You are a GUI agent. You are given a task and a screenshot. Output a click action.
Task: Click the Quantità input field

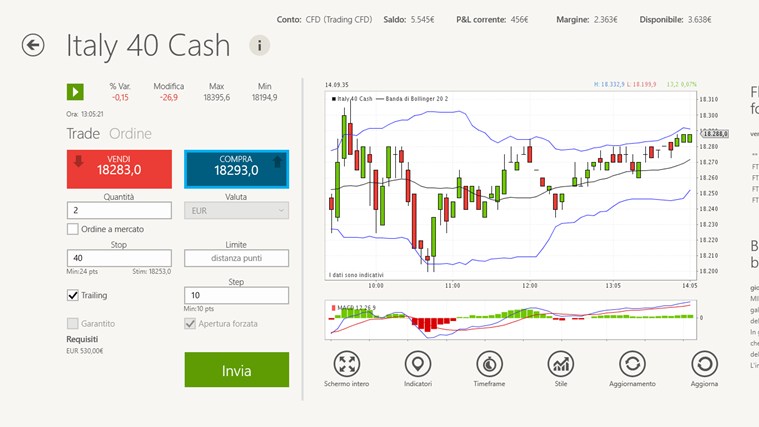118,210
